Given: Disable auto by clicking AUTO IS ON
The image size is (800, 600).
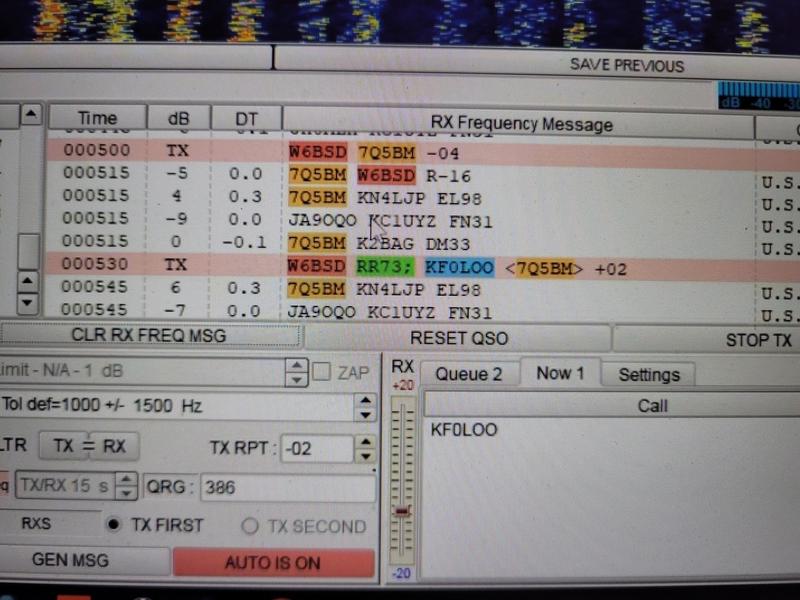Looking at the screenshot, I should [x=273, y=562].
